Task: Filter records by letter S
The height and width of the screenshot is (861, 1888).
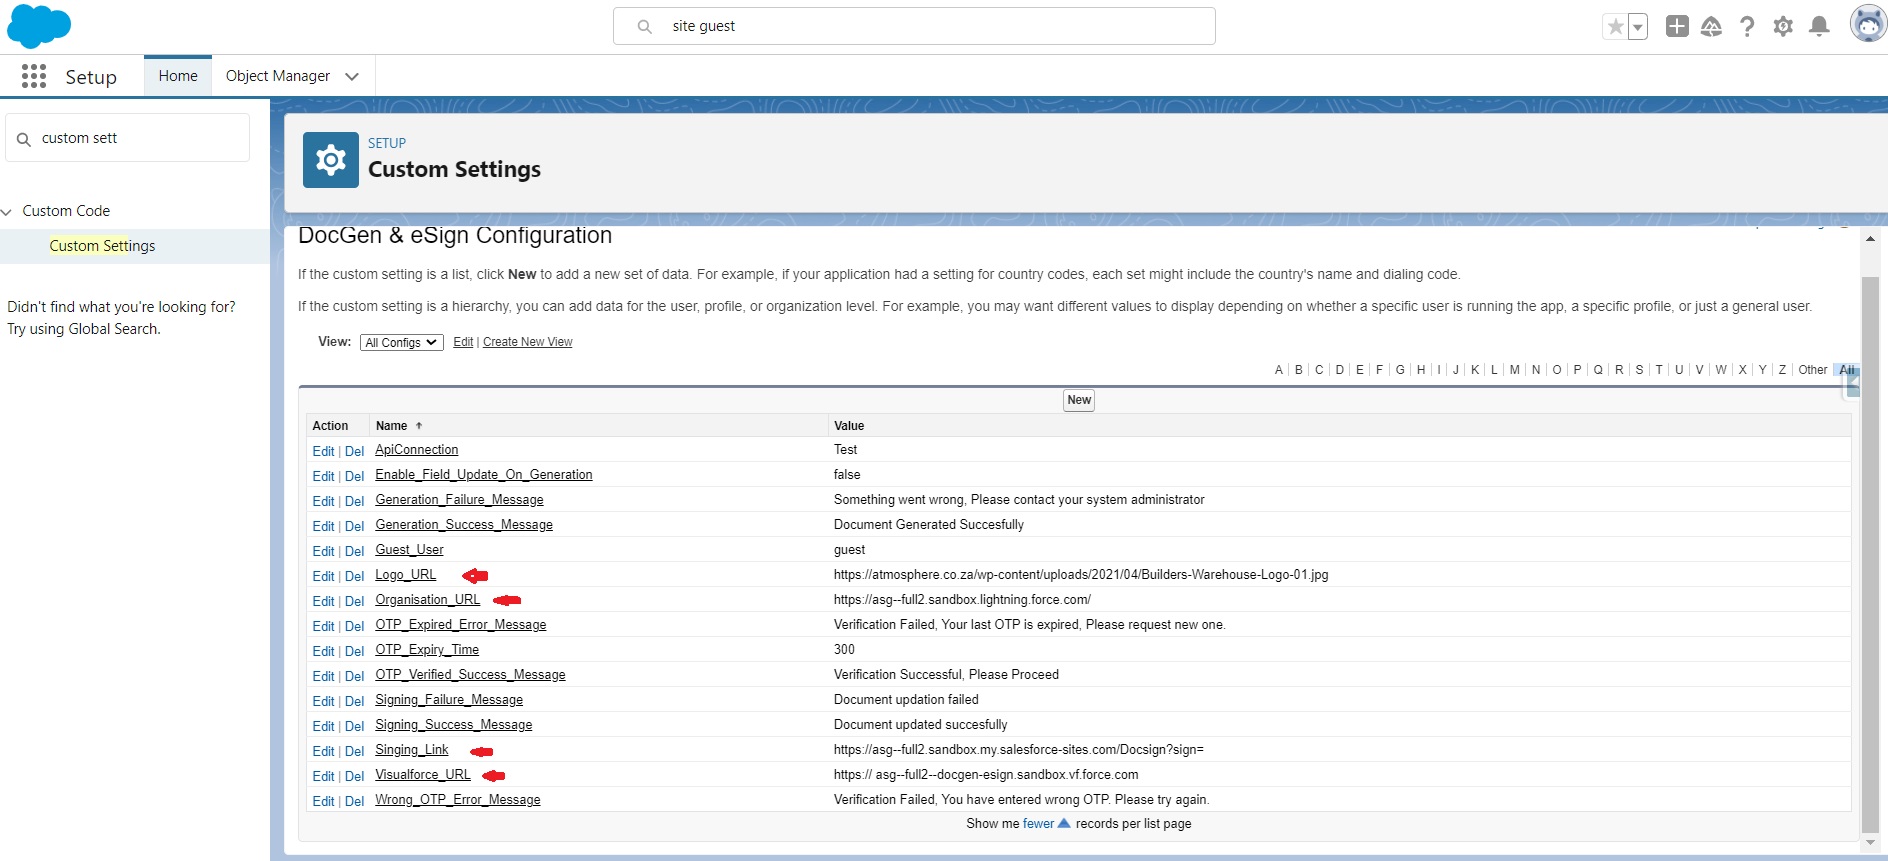Action: (x=1639, y=370)
